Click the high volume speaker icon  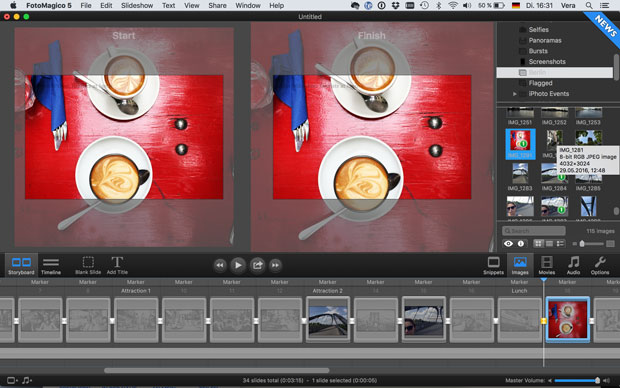click(x=607, y=380)
